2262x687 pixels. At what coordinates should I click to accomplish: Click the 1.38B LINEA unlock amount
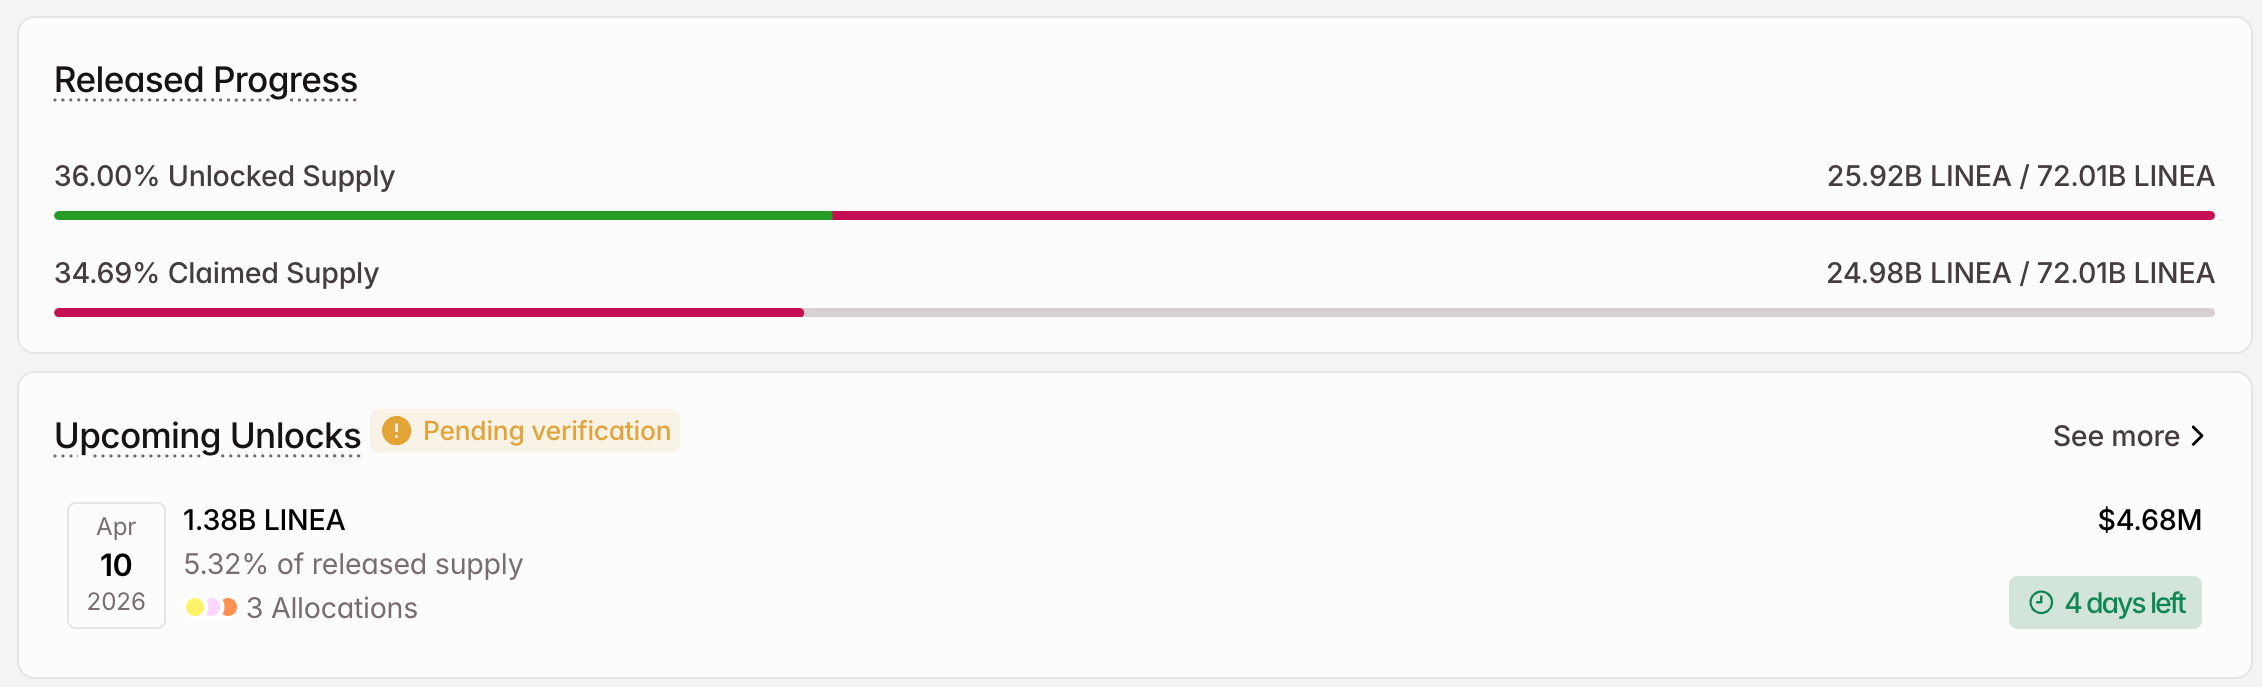pos(264,520)
